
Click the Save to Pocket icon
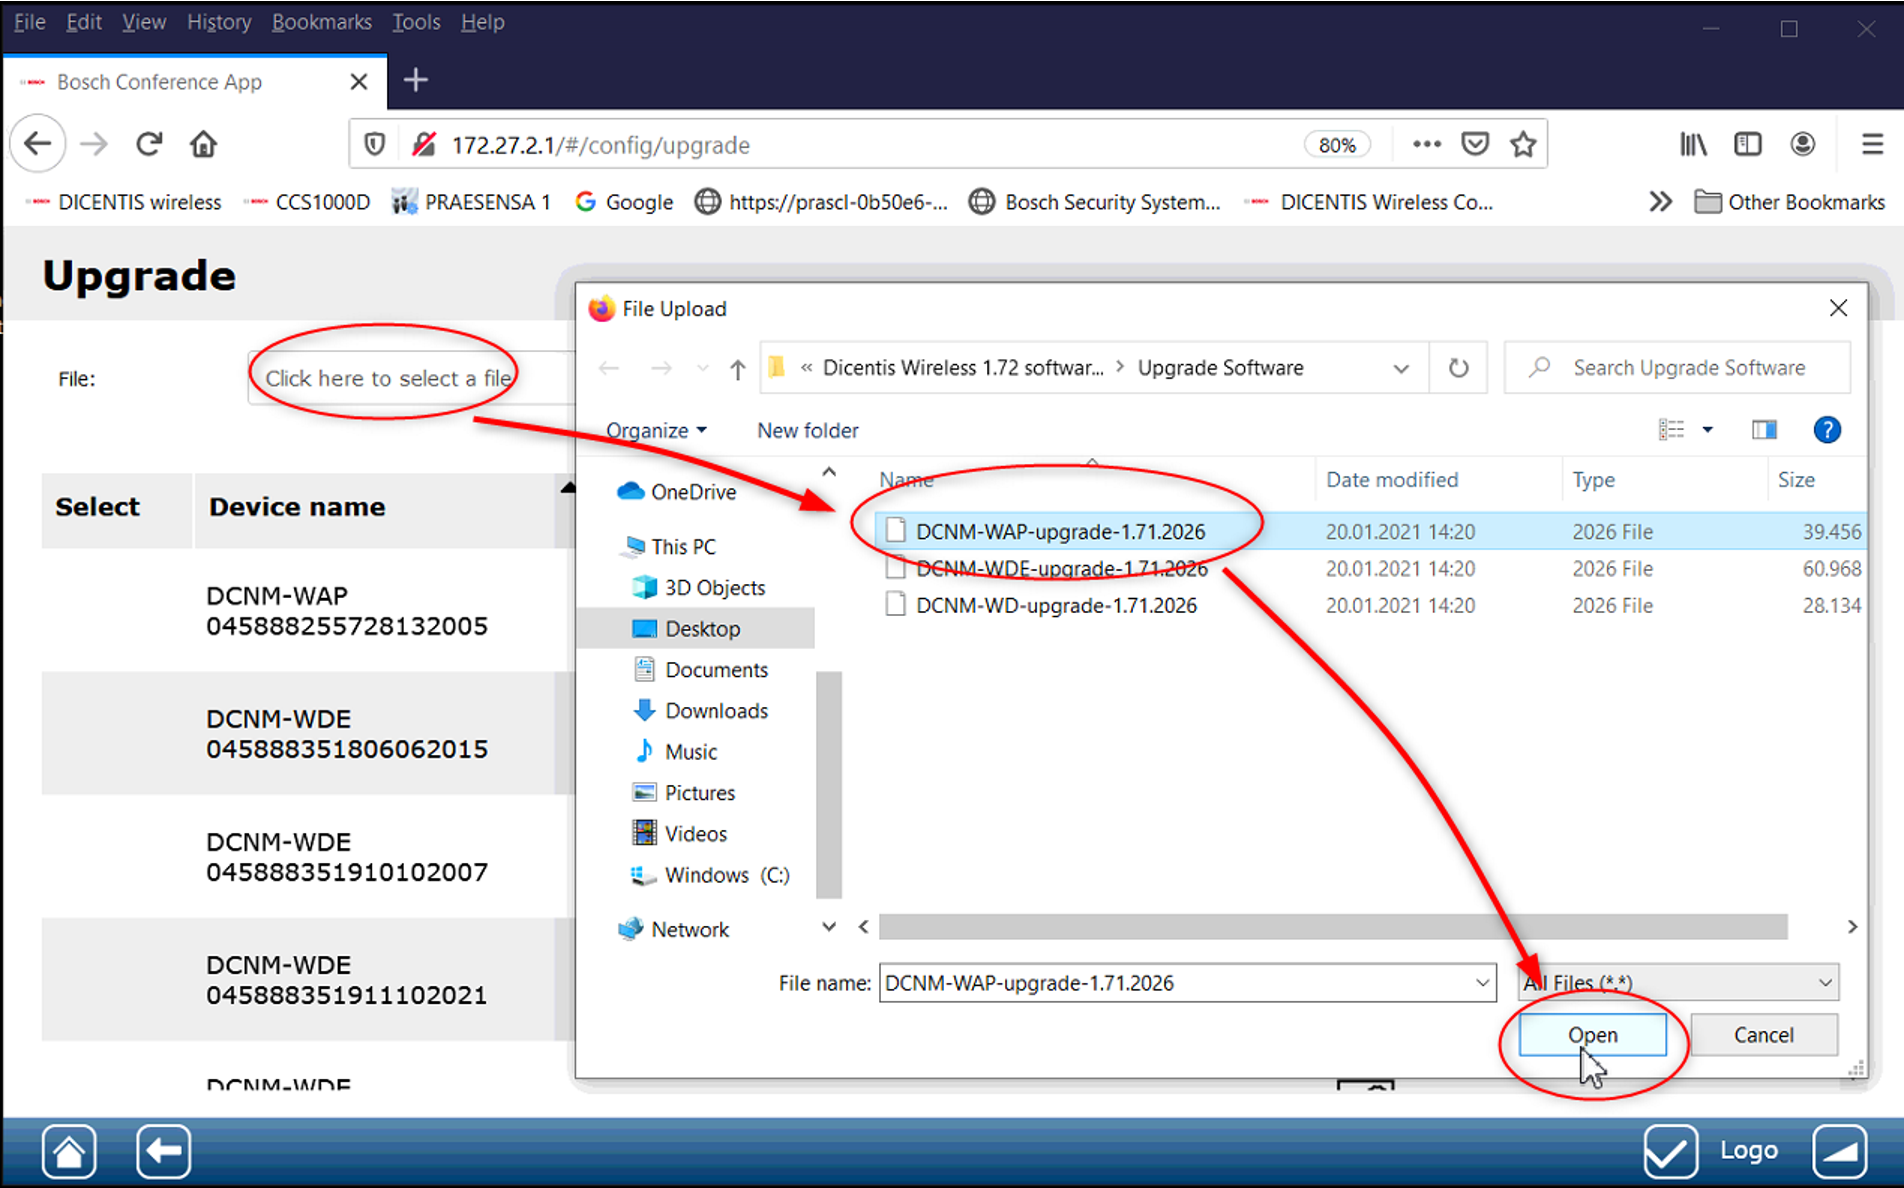(1475, 145)
